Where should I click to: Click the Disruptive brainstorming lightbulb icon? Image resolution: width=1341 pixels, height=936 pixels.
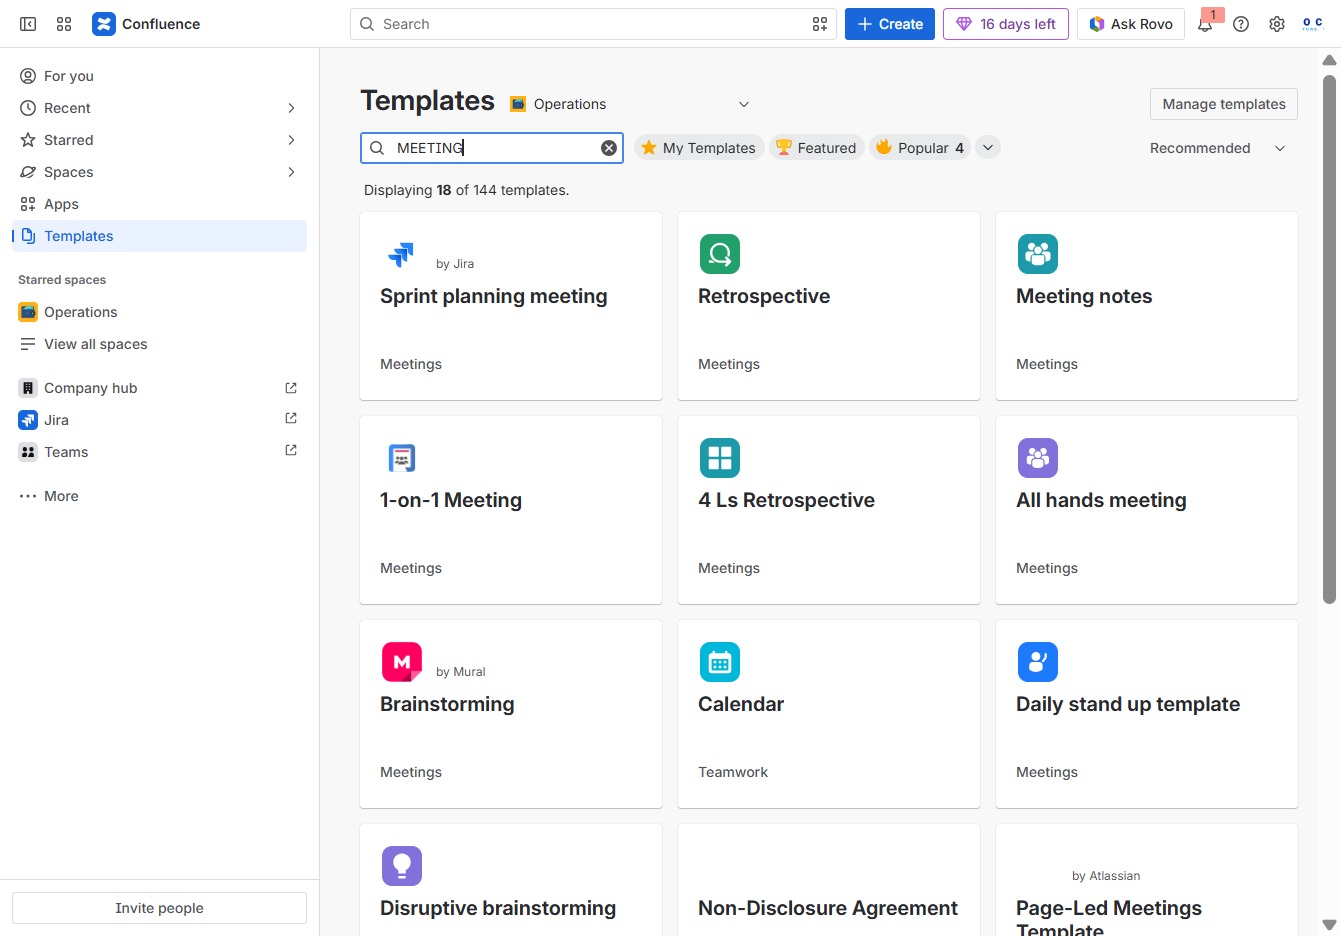tap(402, 866)
